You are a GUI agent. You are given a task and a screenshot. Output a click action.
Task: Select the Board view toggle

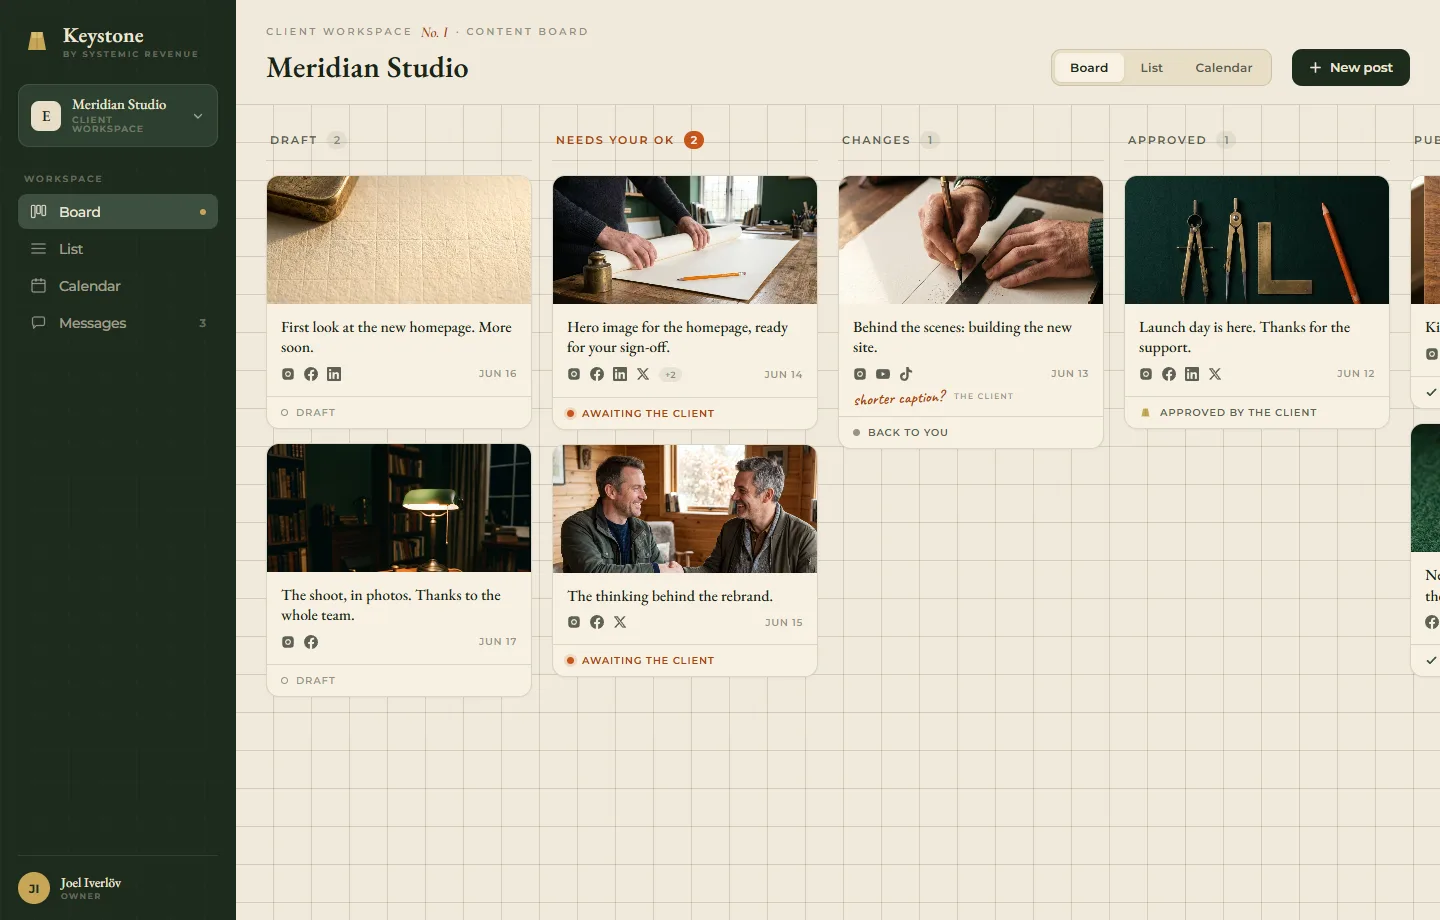1089,68
